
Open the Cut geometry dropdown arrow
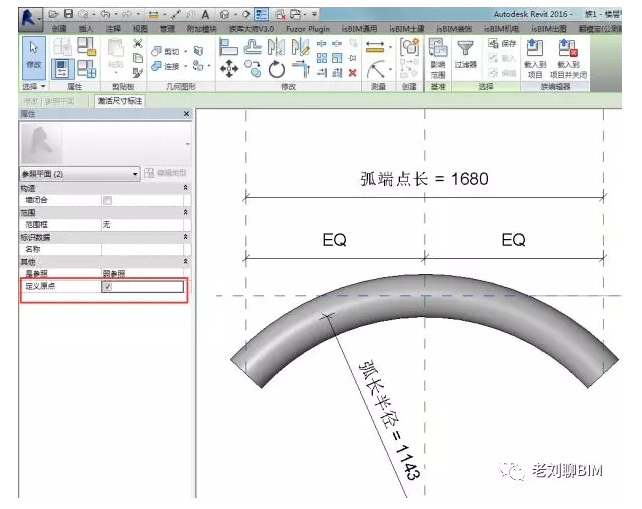pyautogui.click(x=185, y=51)
